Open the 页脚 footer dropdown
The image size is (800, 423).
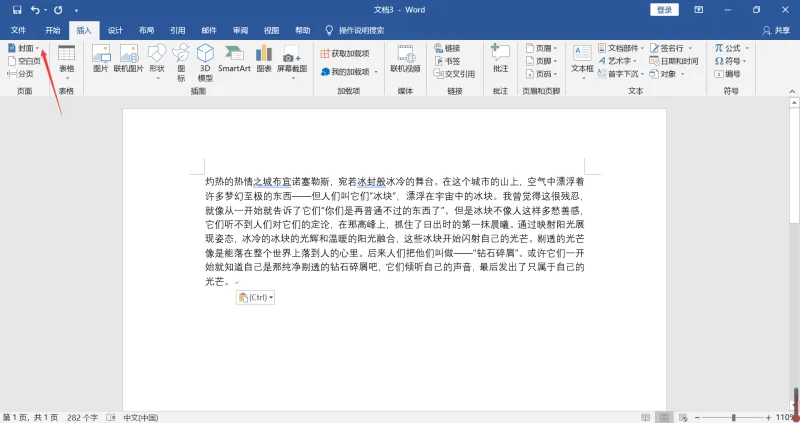pos(541,61)
